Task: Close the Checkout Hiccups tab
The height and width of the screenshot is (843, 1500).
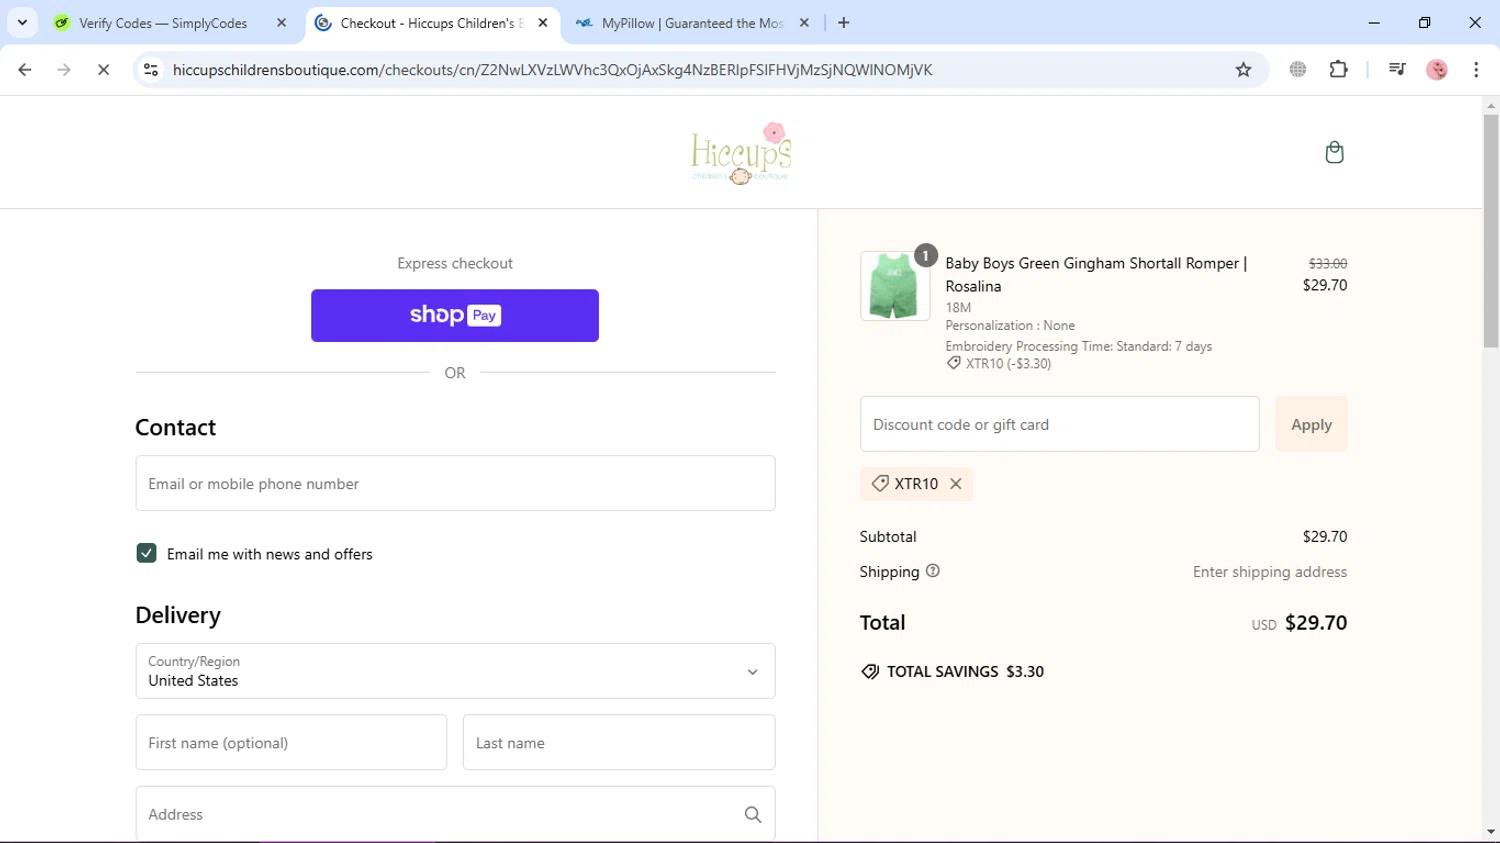Action: pyautogui.click(x=543, y=23)
